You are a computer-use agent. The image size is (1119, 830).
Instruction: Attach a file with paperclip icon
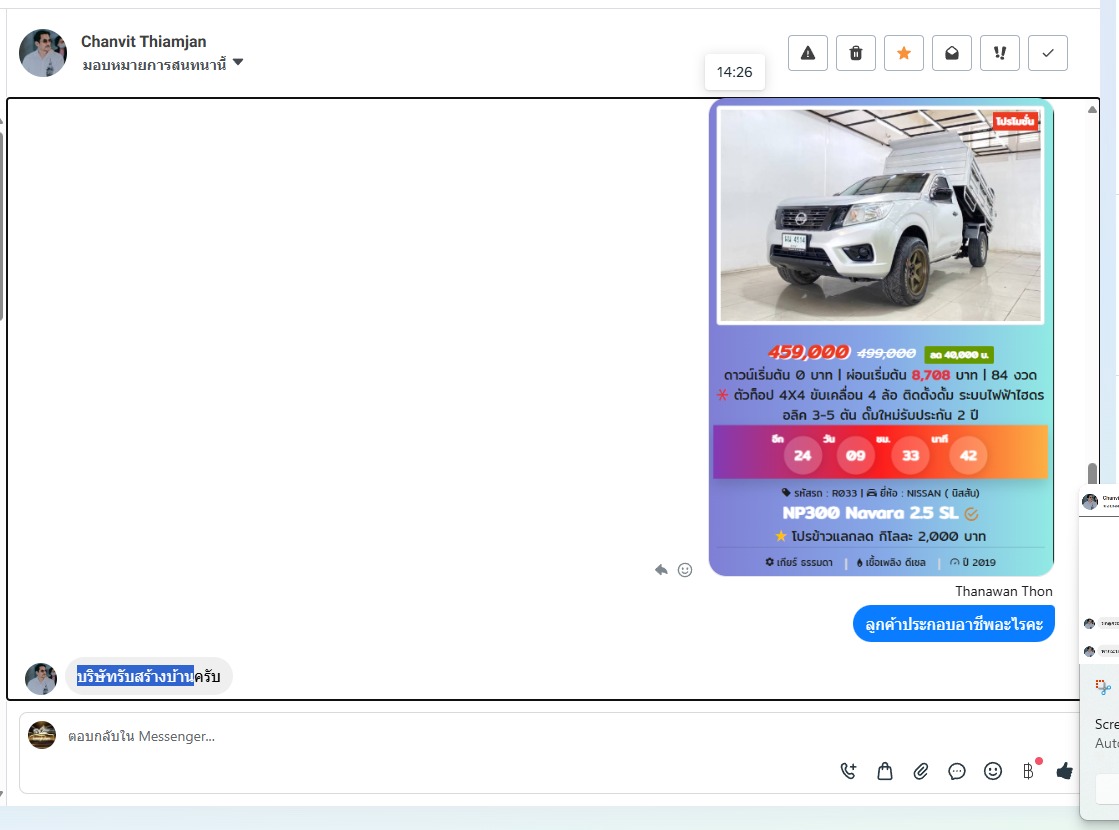pos(921,771)
